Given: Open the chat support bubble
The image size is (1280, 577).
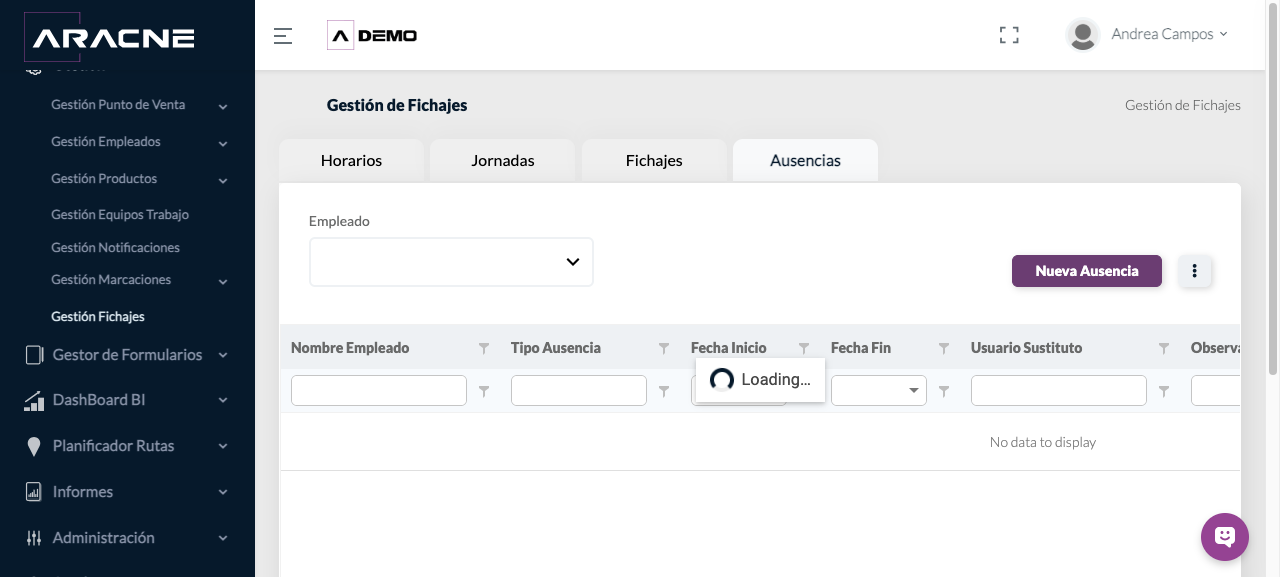Looking at the screenshot, I should tap(1225, 537).
